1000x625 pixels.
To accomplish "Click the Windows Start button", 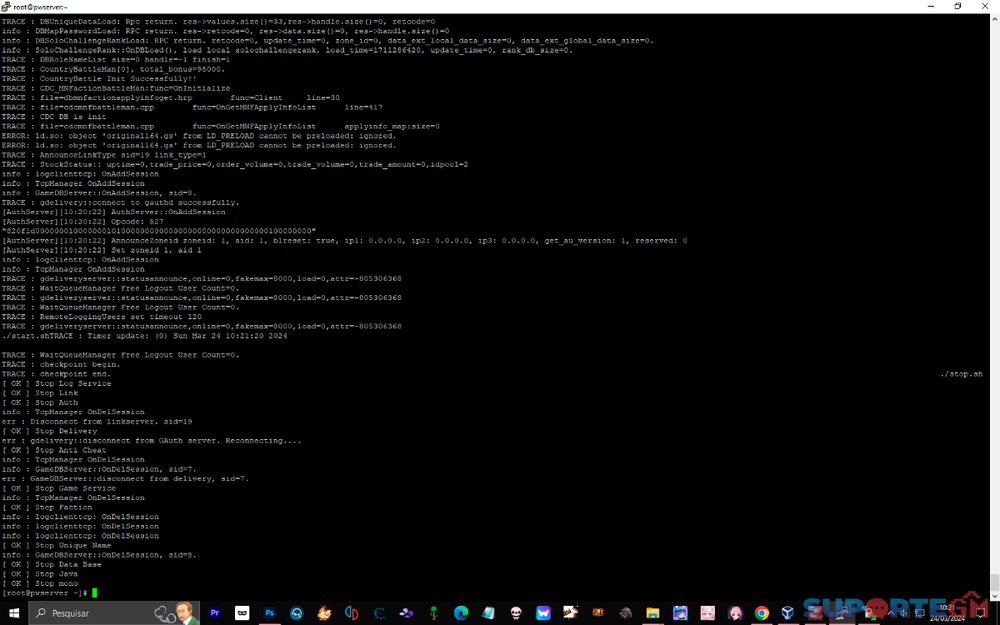I will tap(14, 613).
